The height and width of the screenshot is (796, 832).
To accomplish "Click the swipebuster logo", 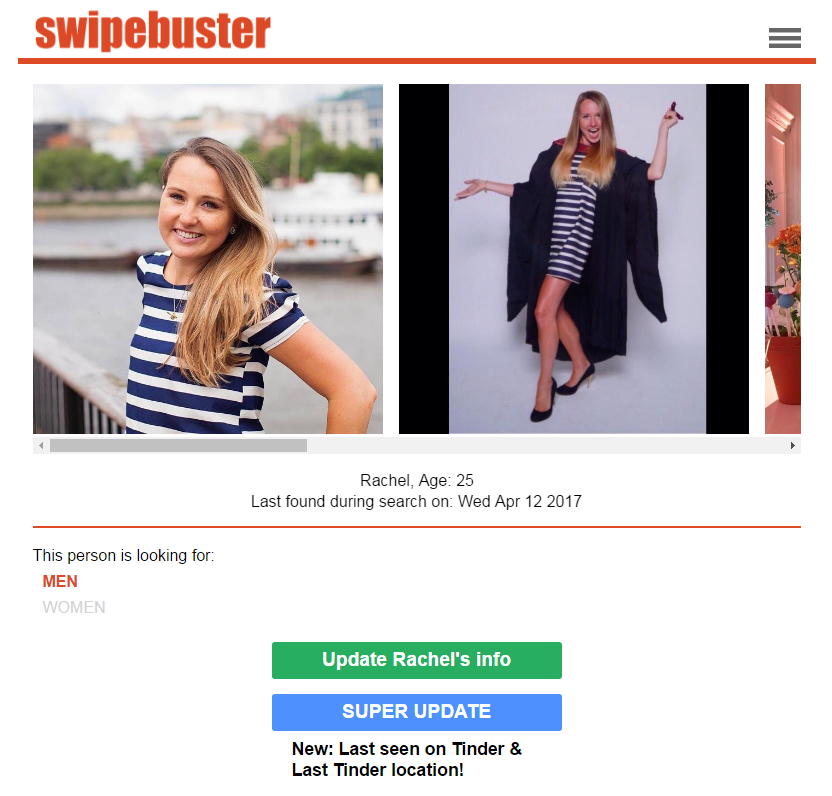I will click(x=153, y=31).
